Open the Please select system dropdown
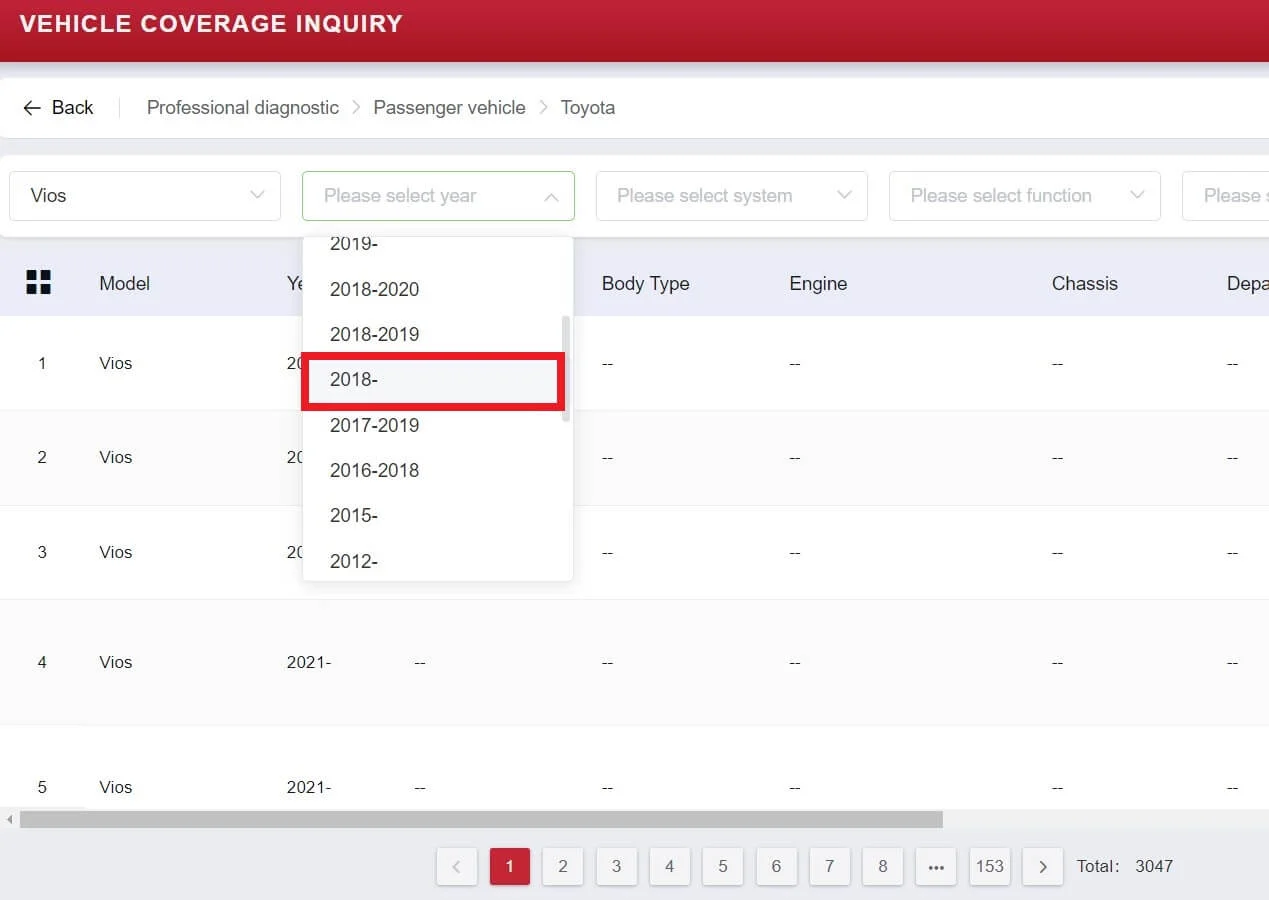1269x900 pixels. [730, 196]
